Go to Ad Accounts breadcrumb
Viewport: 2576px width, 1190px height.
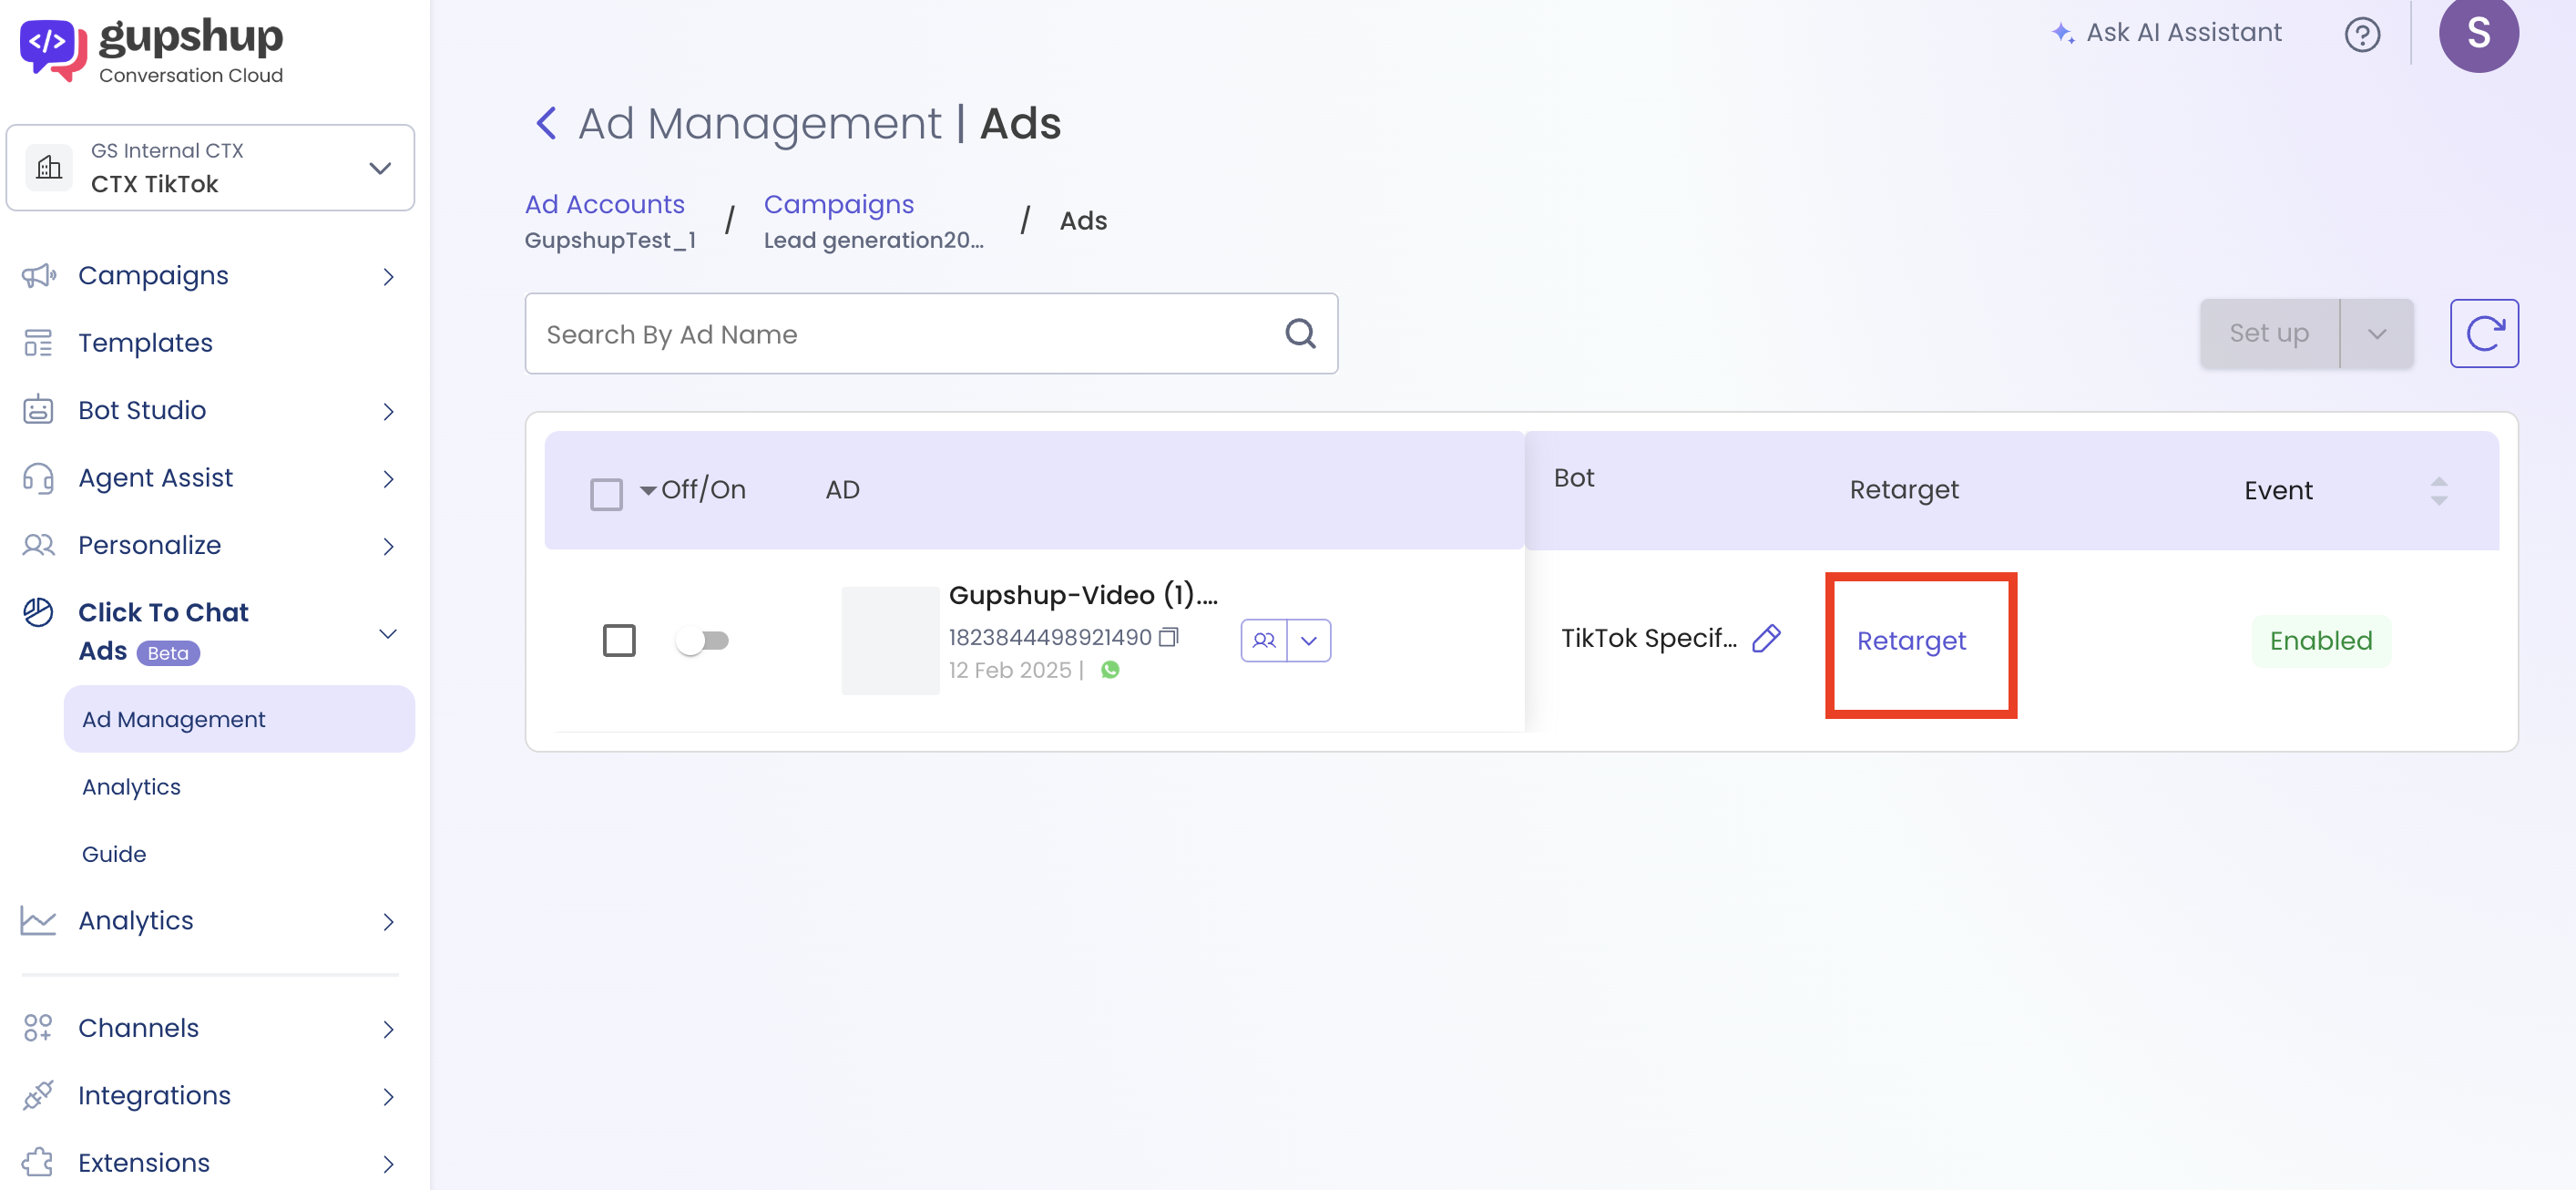pyautogui.click(x=604, y=204)
